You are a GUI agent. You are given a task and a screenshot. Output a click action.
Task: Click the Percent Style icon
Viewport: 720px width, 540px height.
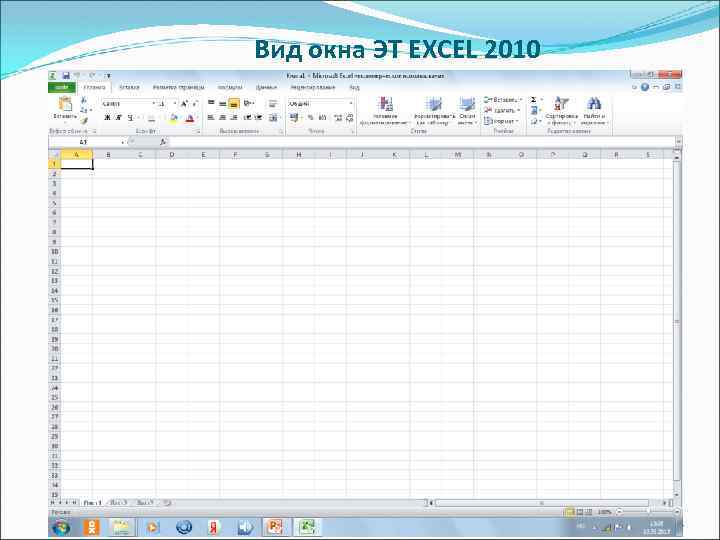point(310,118)
